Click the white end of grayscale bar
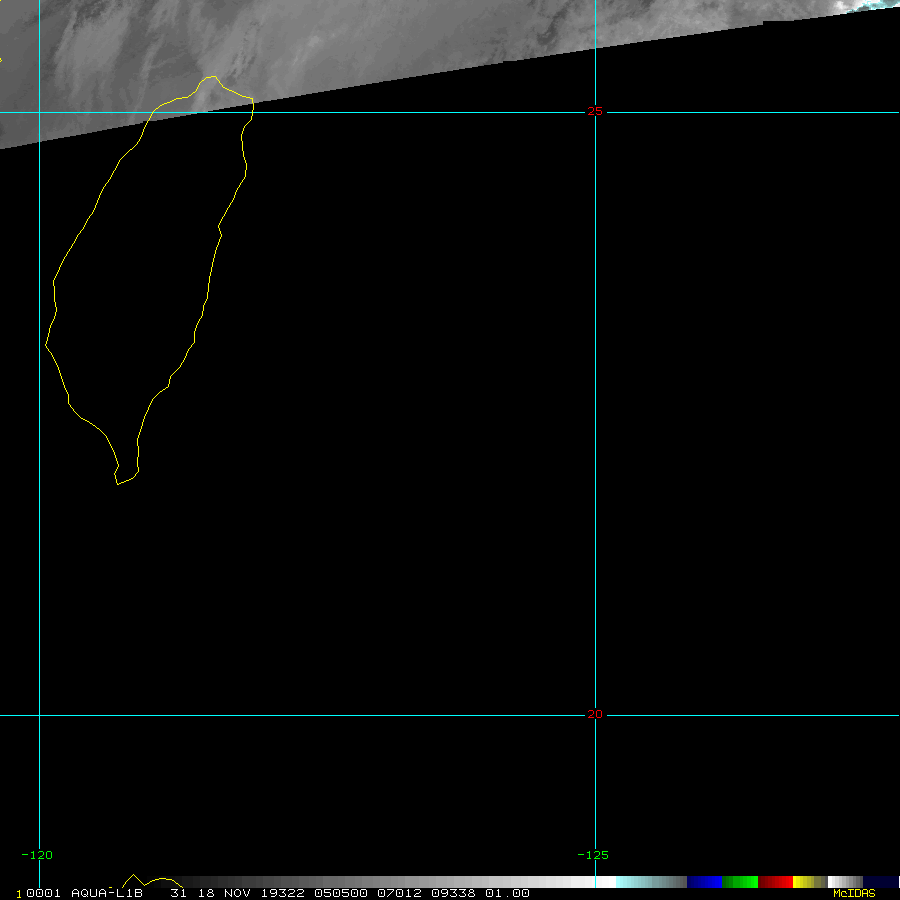Viewport: 900px width, 900px height. [x=600, y=882]
